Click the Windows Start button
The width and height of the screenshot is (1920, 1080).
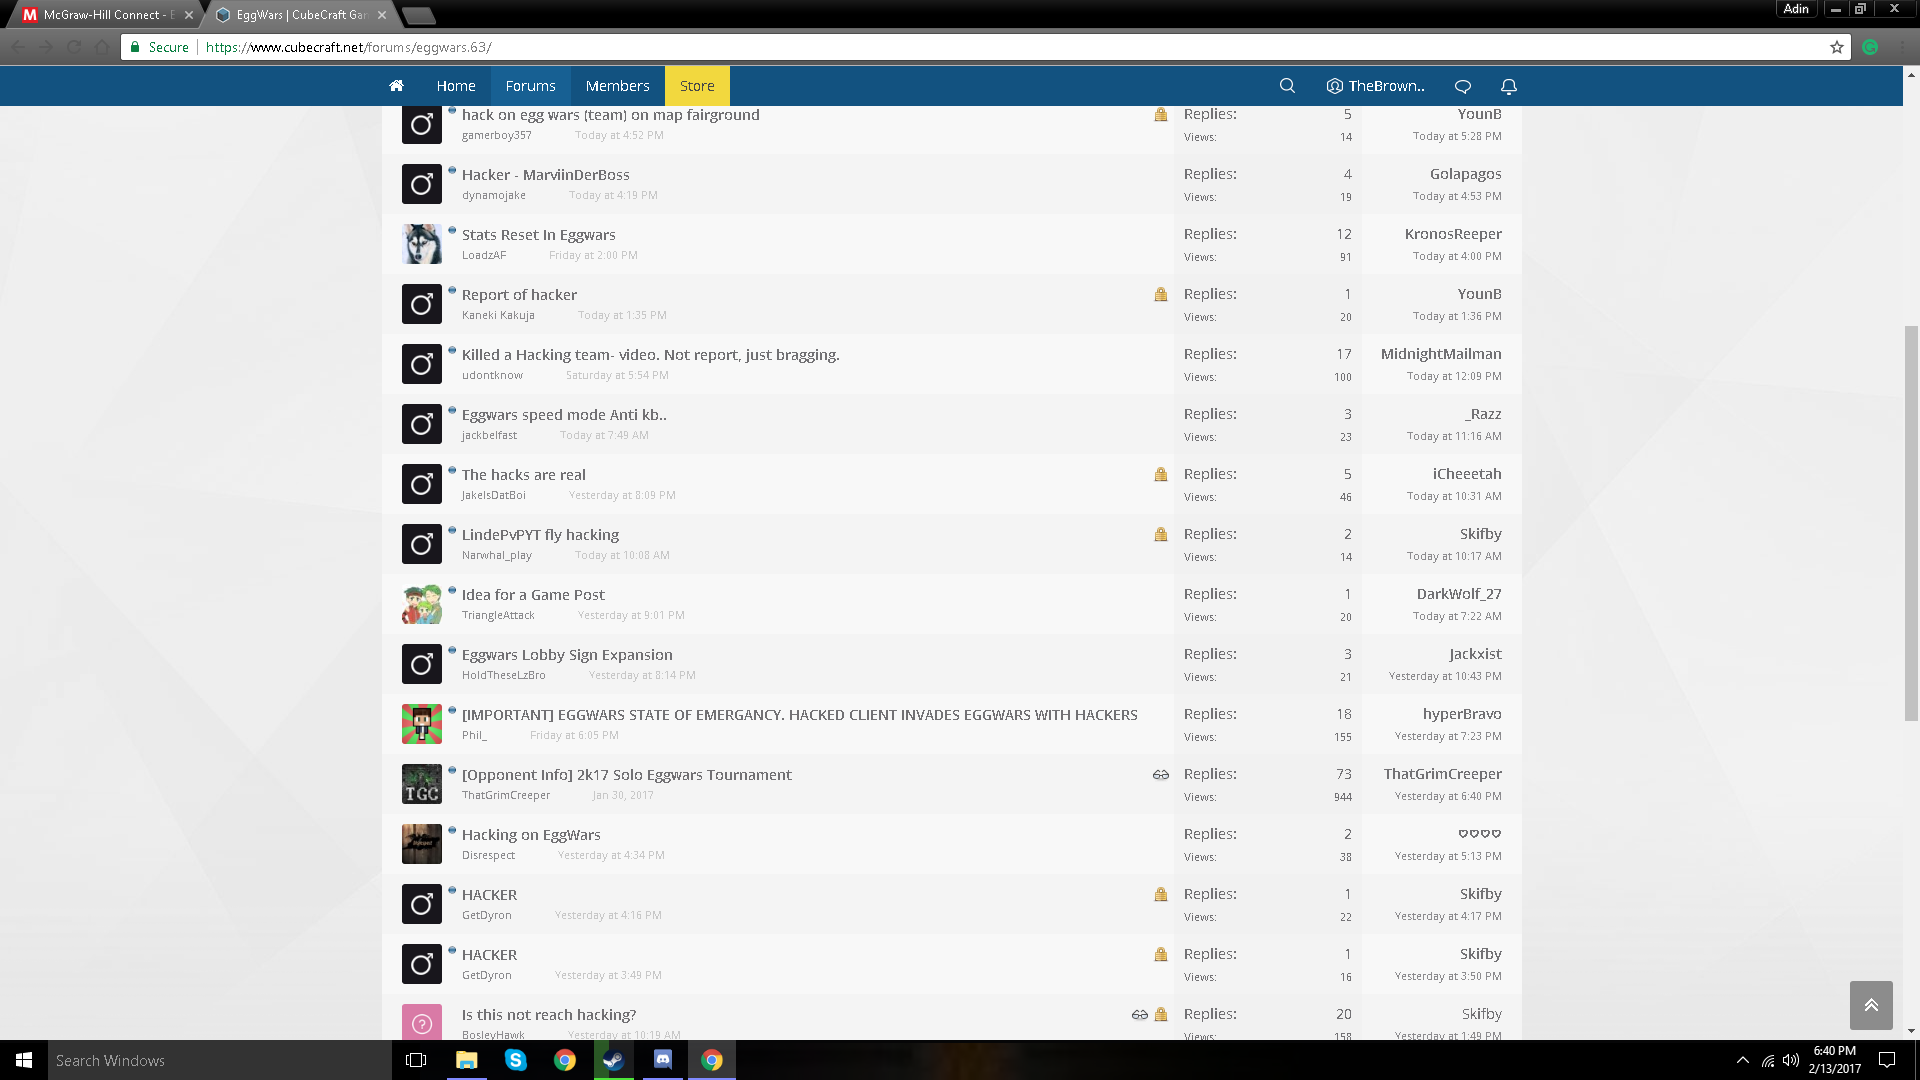[24, 1060]
